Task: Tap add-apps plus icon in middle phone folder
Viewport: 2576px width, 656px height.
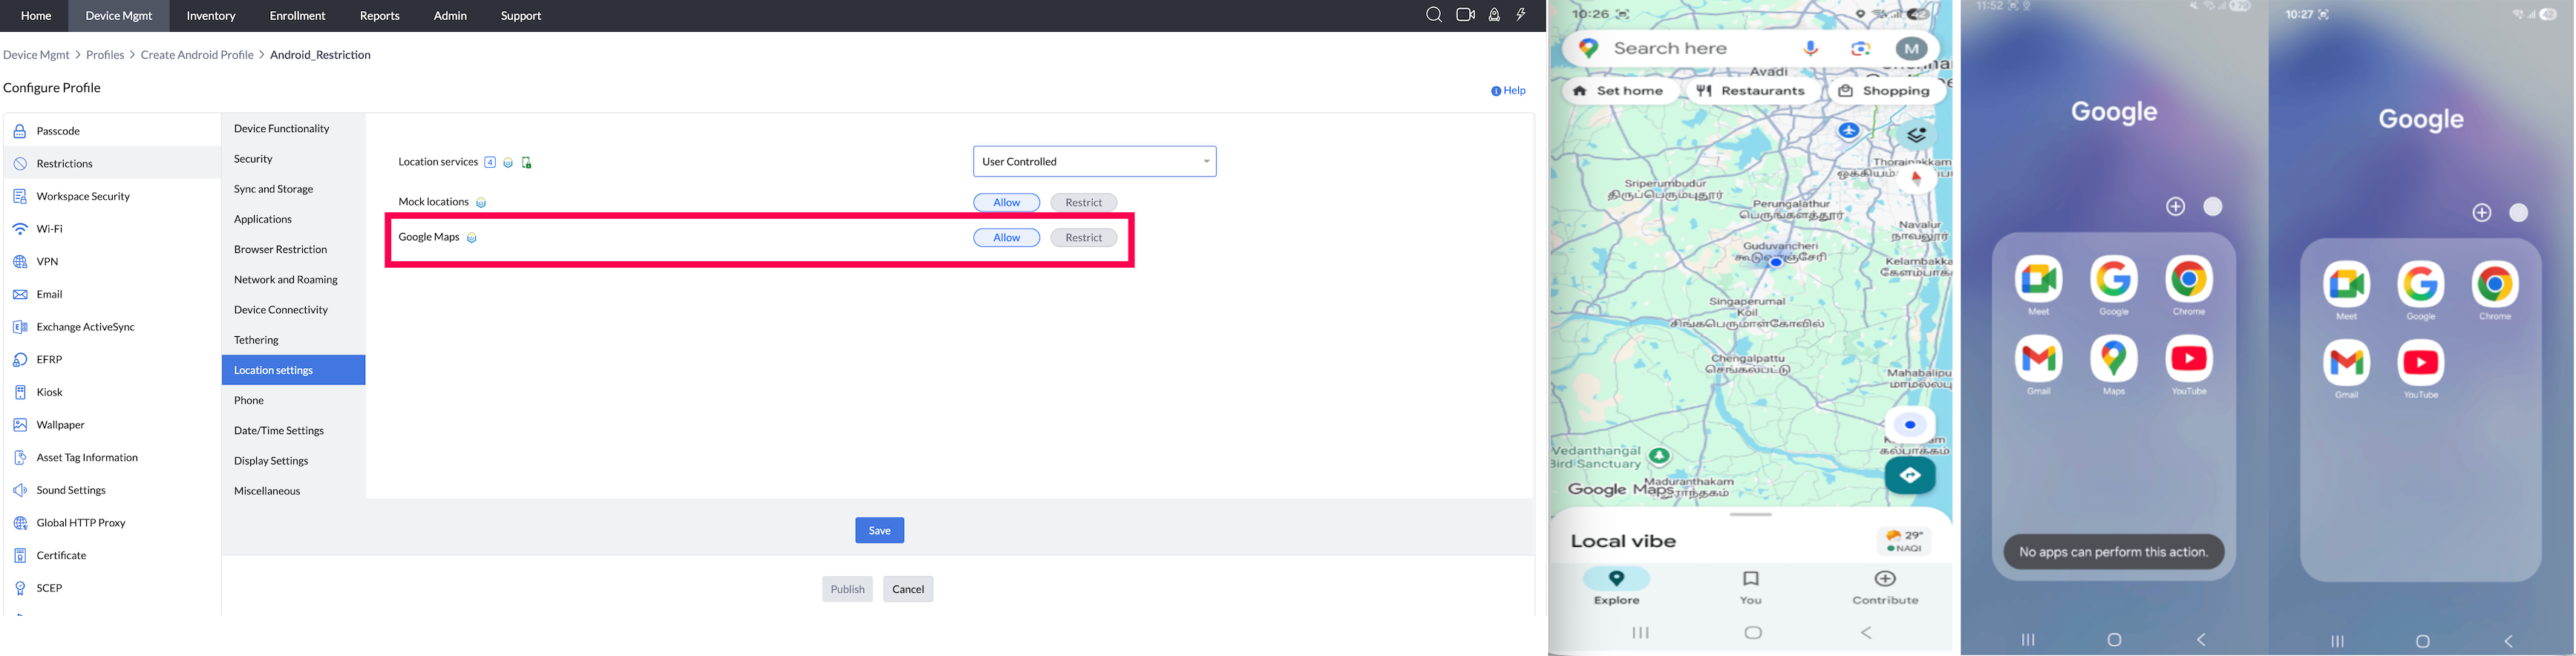Action: click(x=2175, y=207)
